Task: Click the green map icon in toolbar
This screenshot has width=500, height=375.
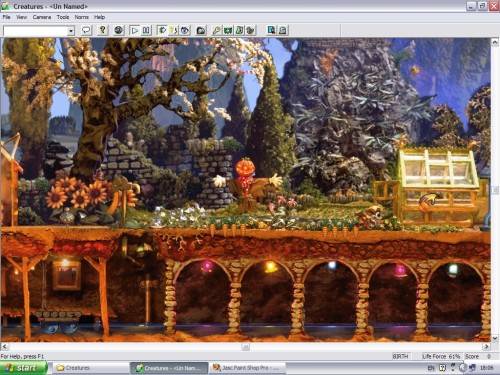Action: click(x=228, y=30)
